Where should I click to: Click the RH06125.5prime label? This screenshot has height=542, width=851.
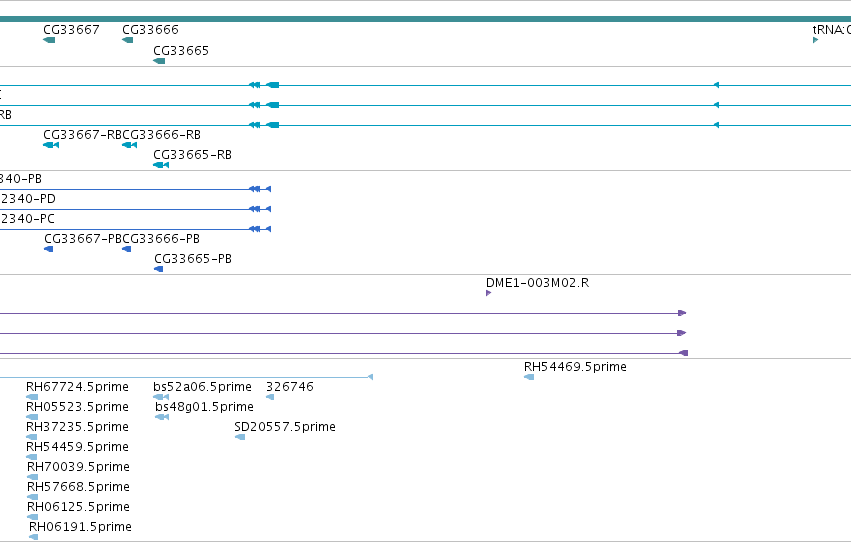[x=78, y=507]
